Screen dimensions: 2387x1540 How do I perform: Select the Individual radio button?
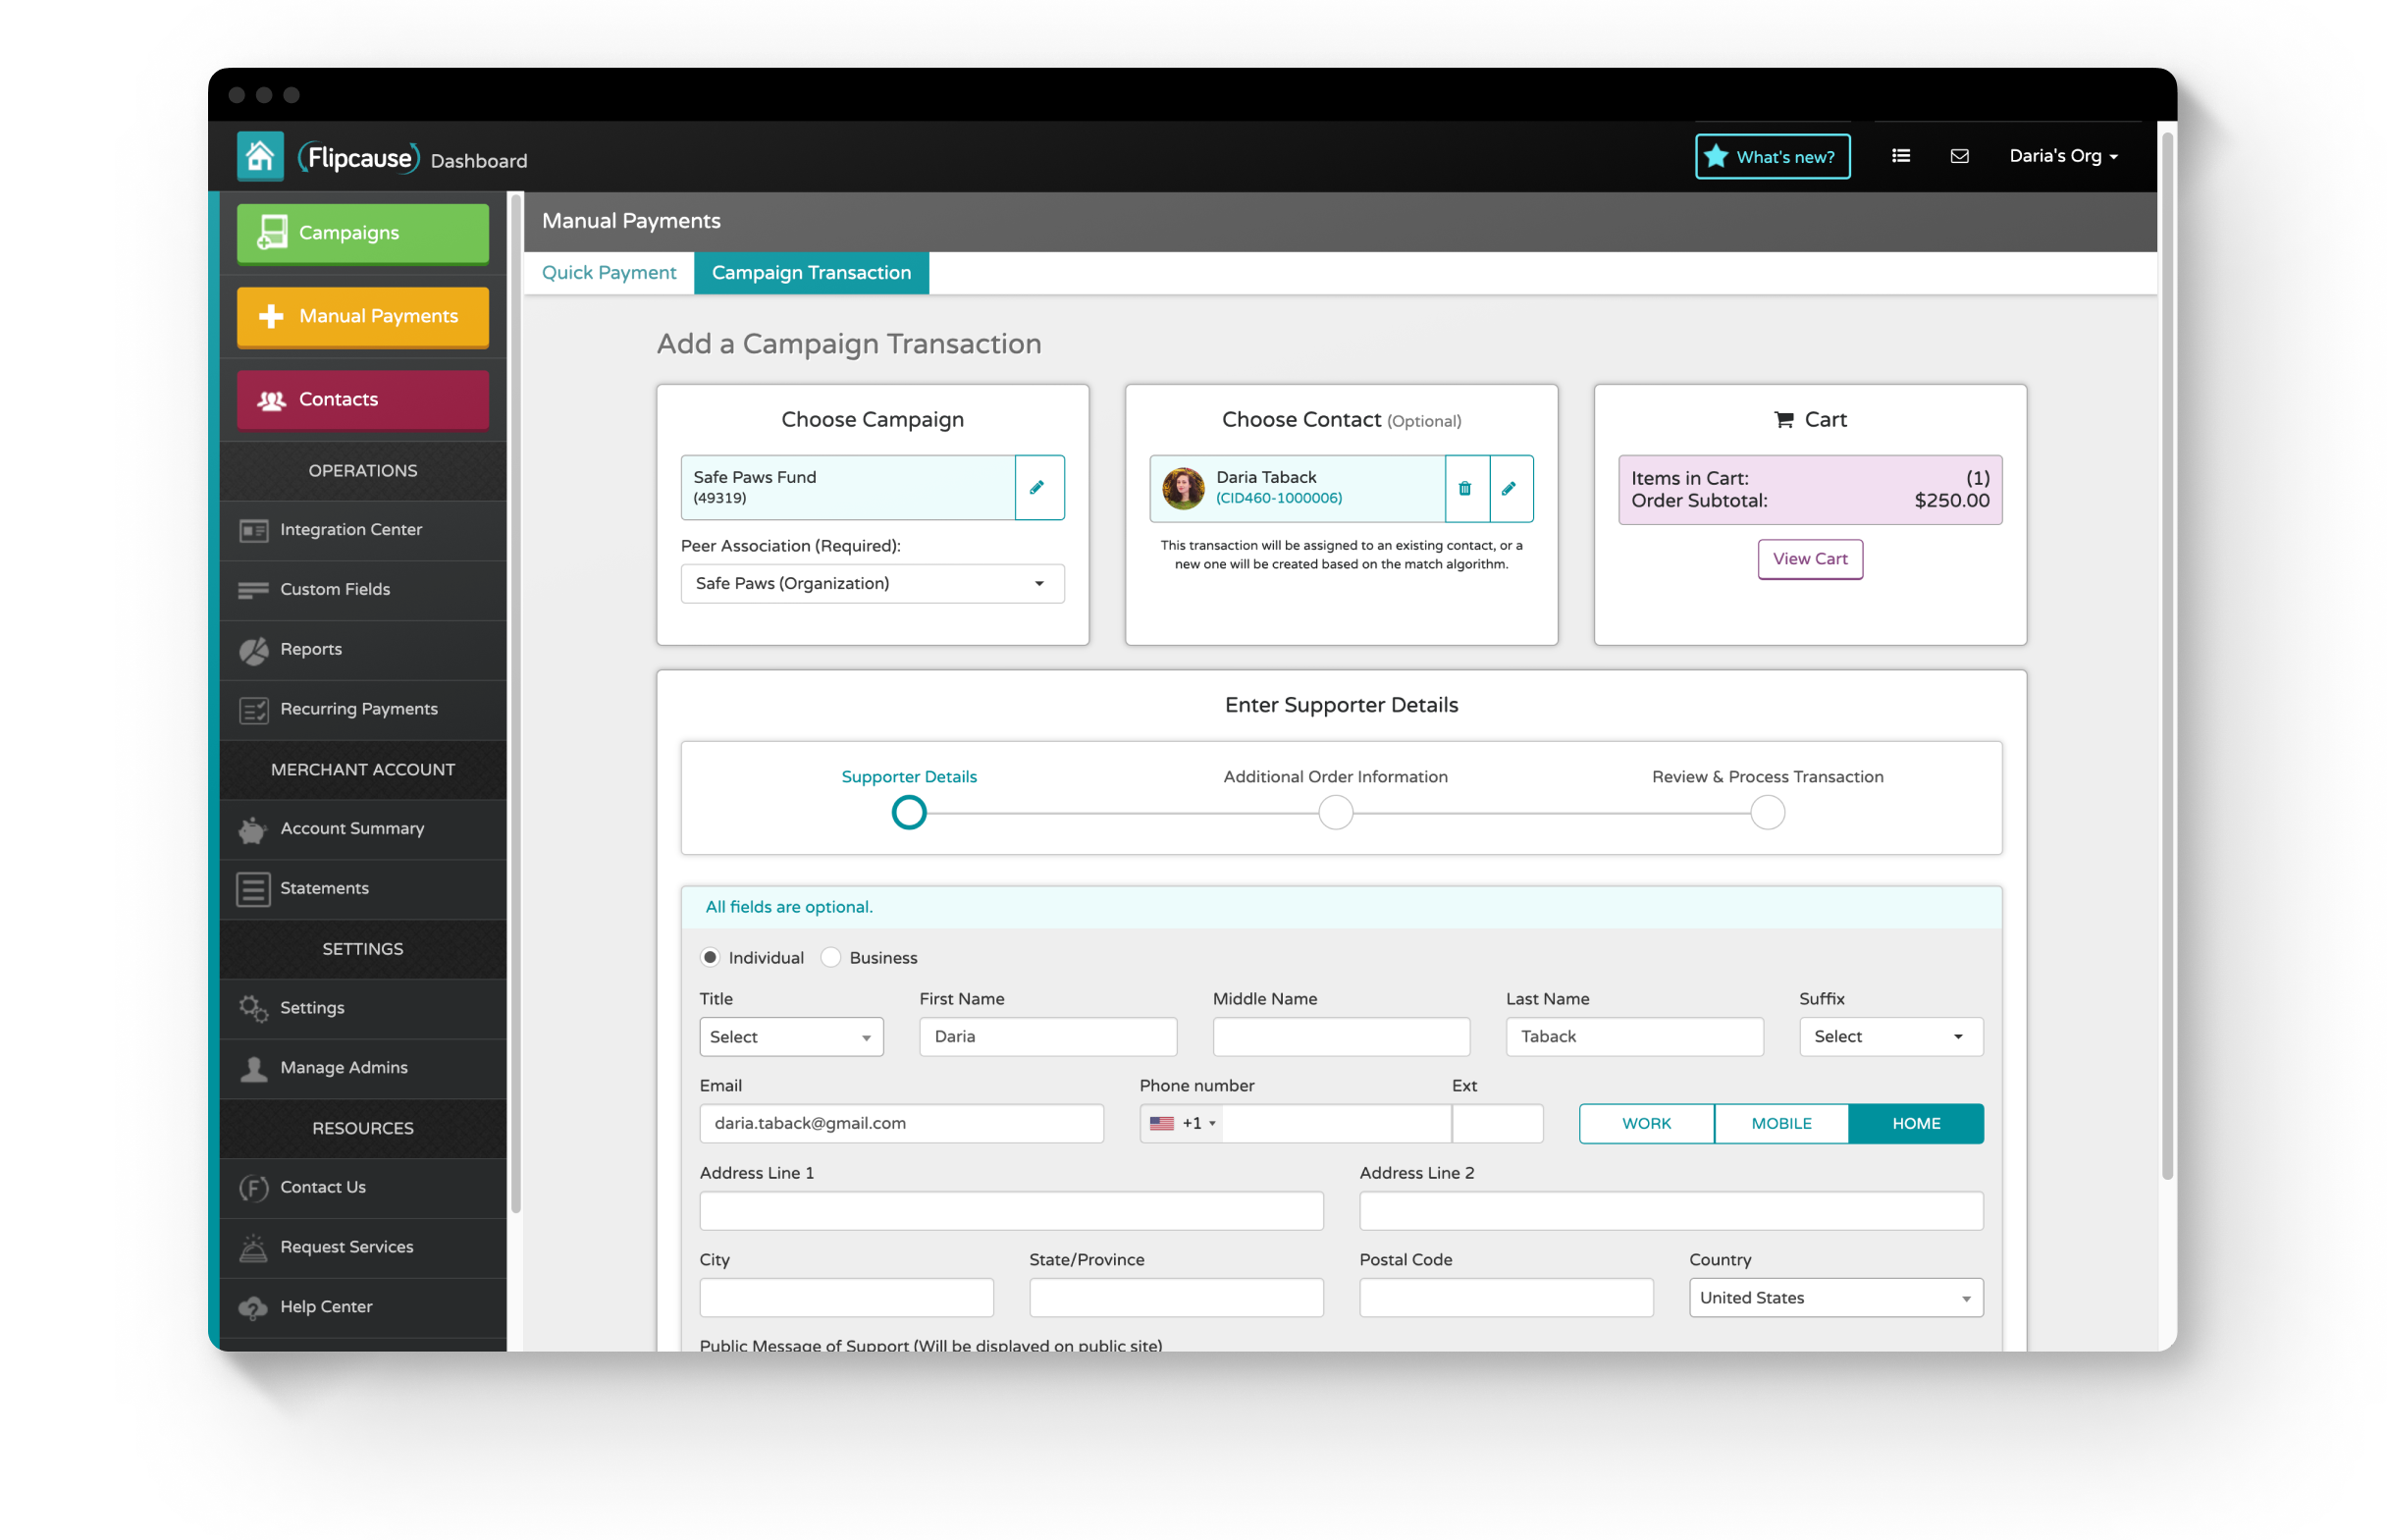coord(710,957)
